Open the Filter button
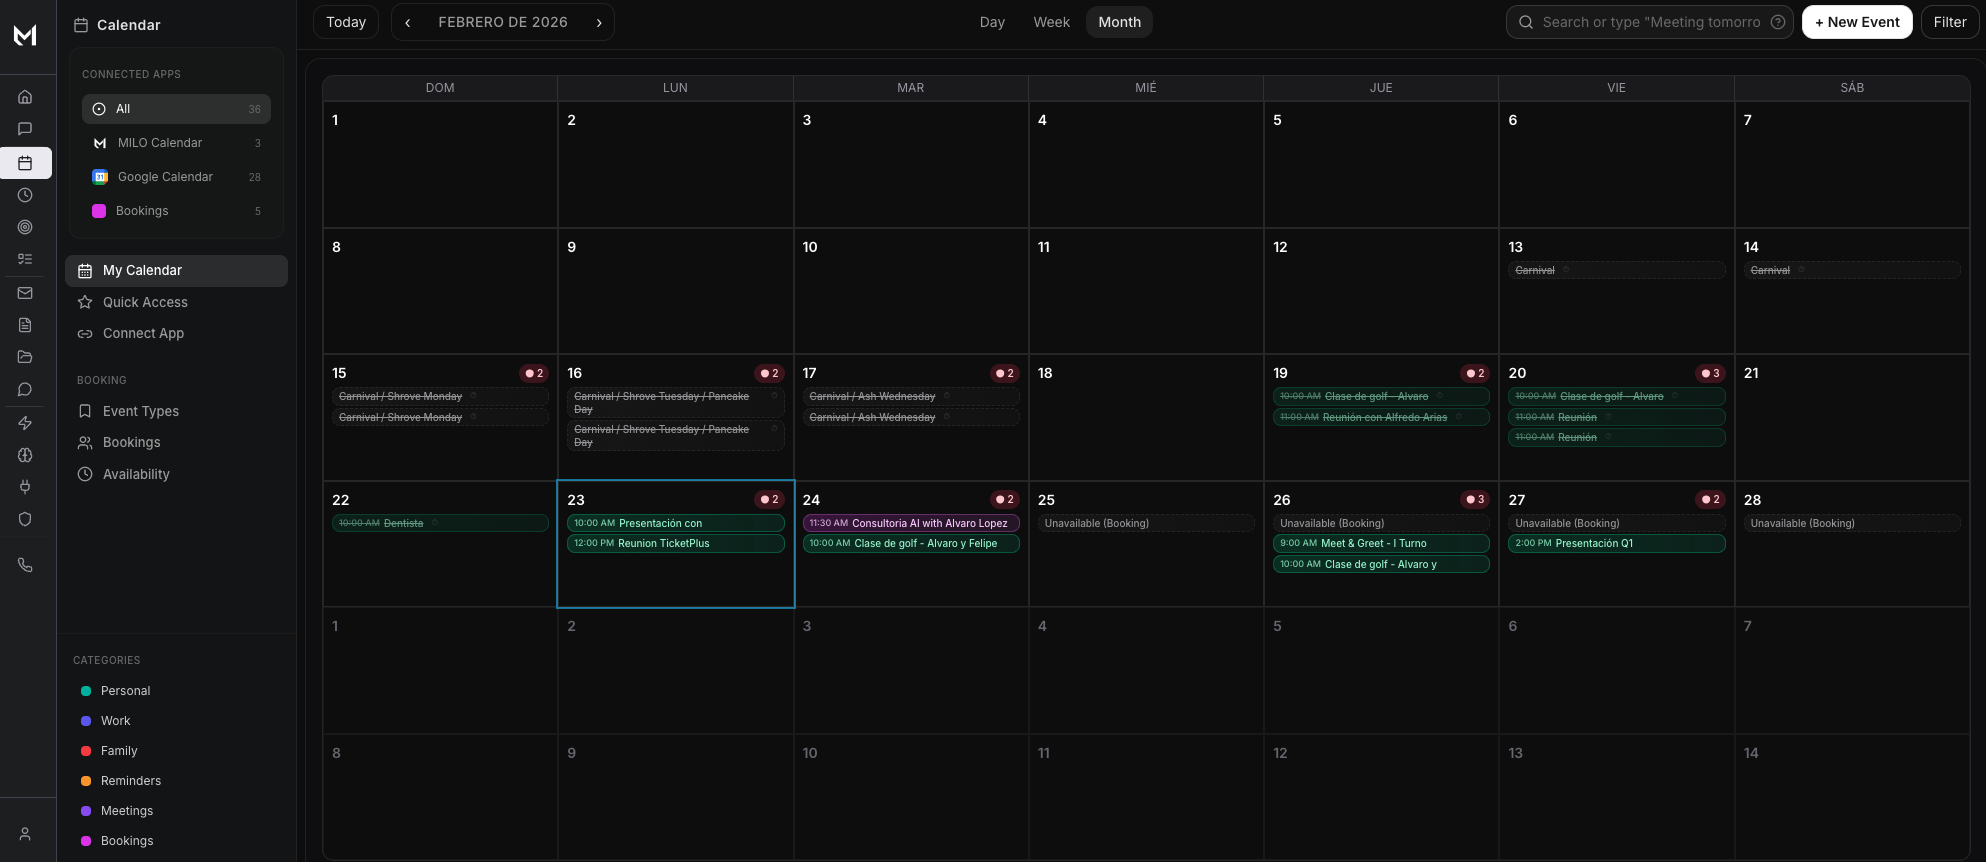The height and width of the screenshot is (862, 1986). [x=1949, y=22]
